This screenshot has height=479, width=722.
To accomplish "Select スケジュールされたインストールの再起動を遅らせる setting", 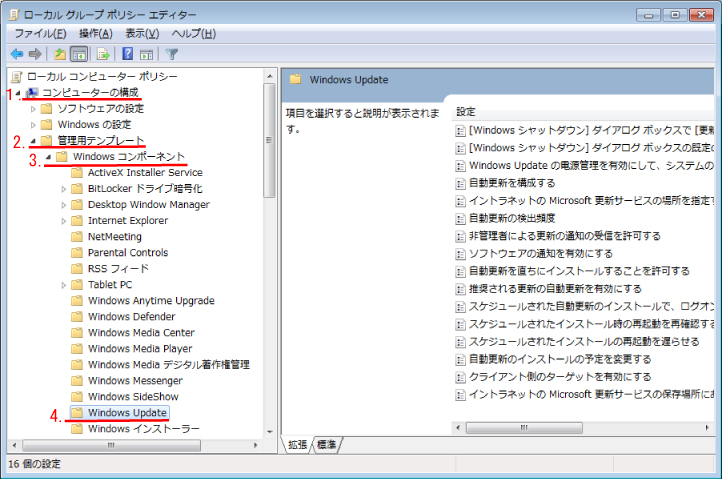I will [x=584, y=342].
